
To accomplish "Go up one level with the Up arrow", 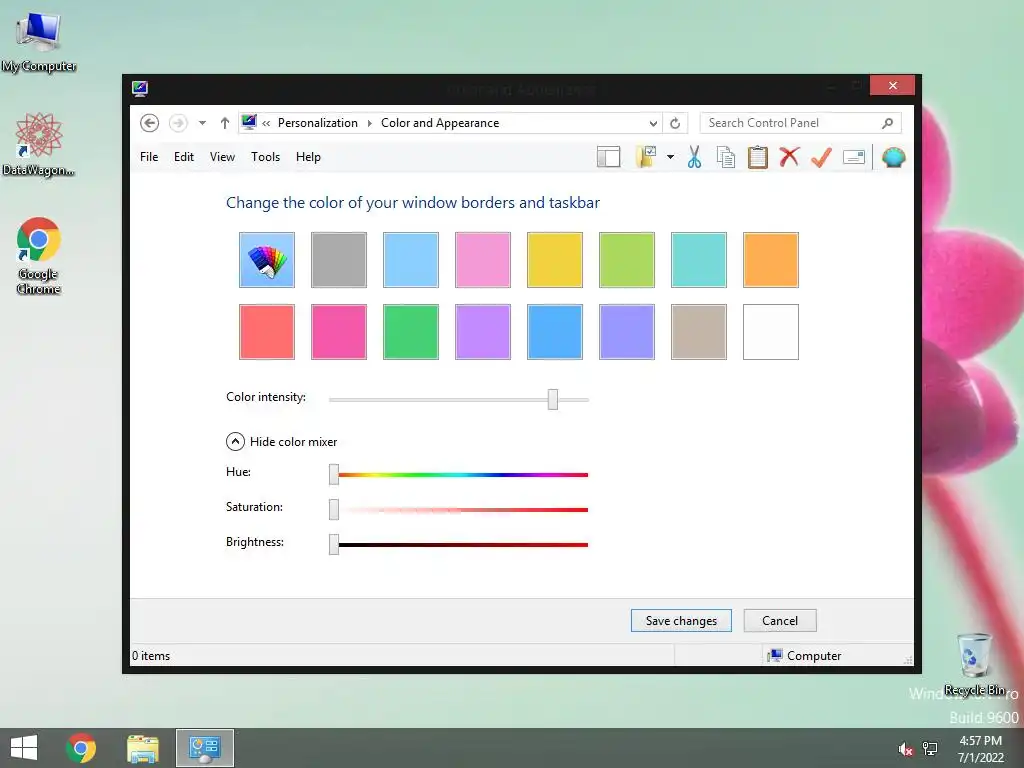I will [x=225, y=123].
